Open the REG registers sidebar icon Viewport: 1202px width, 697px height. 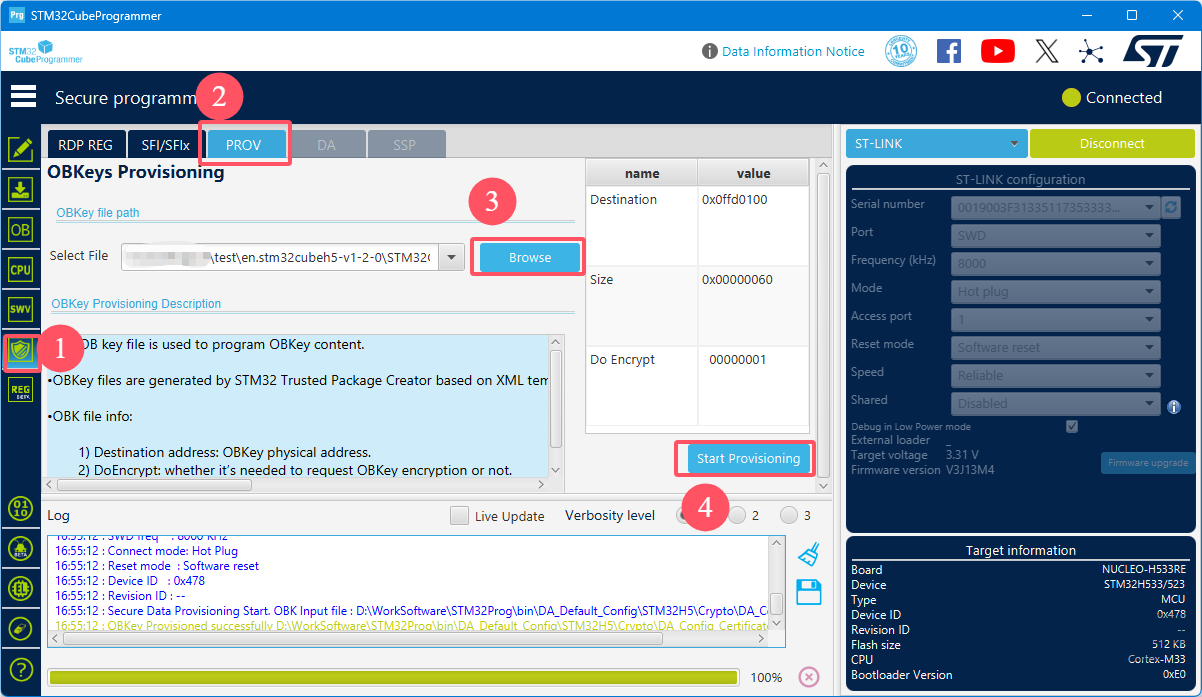click(x=21, y=390)
